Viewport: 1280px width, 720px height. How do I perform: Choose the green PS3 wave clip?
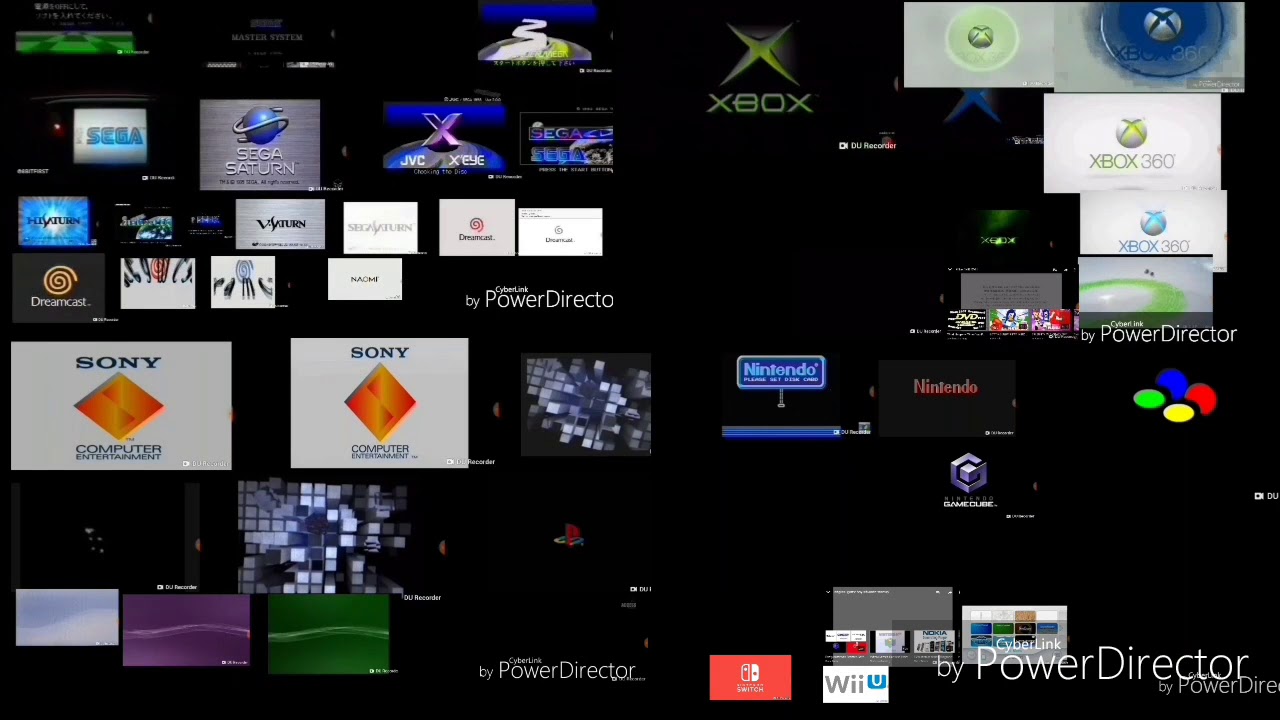click(x=328, y=634)
